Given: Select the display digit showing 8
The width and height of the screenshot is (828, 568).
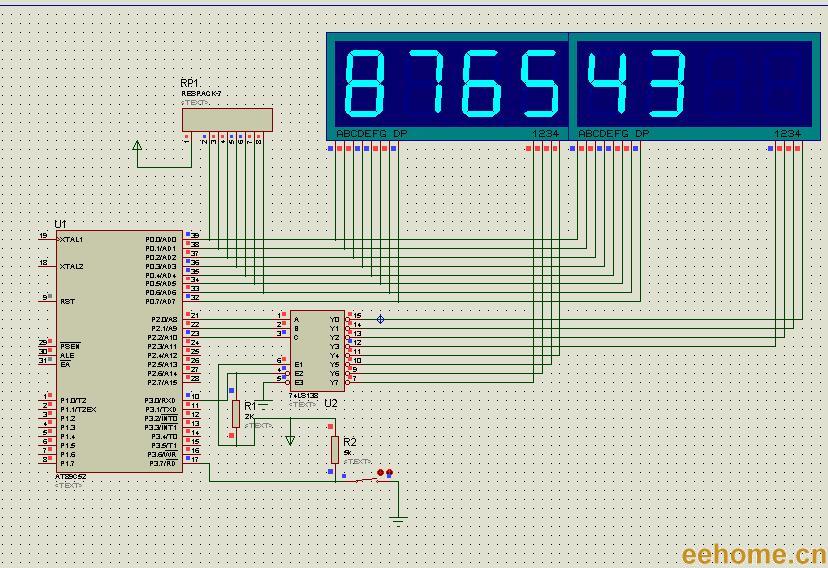Looking at the screenshot, I should [x=364, y=83].
